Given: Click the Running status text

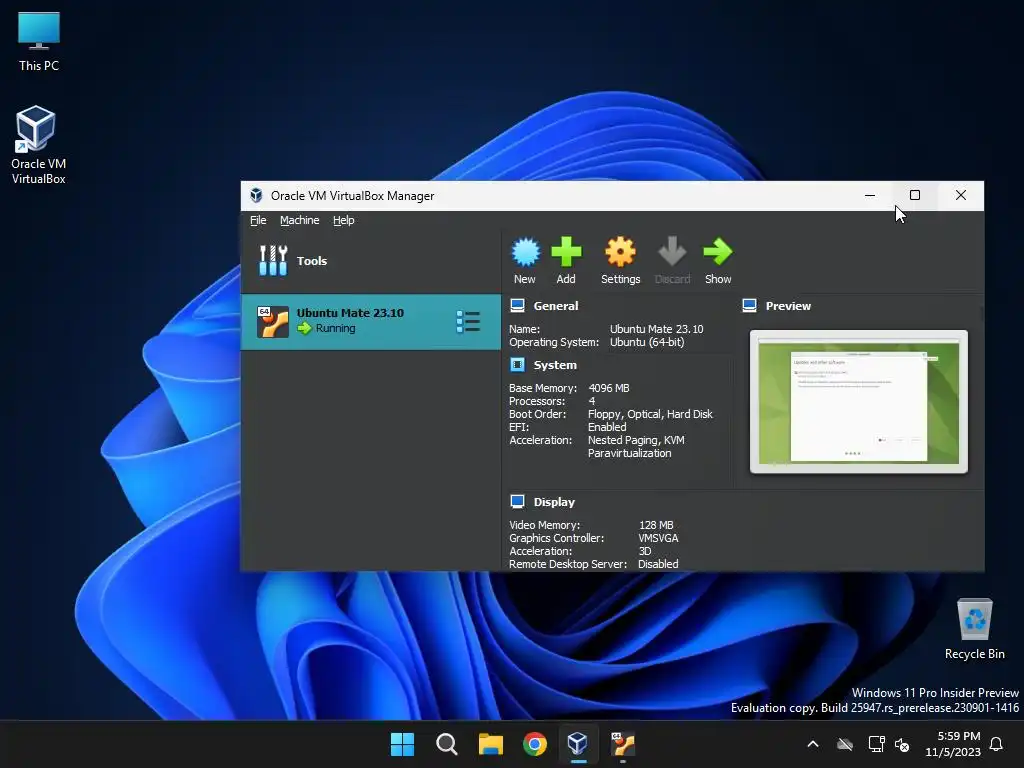Looking at the screenshot, I should point(336,328).
